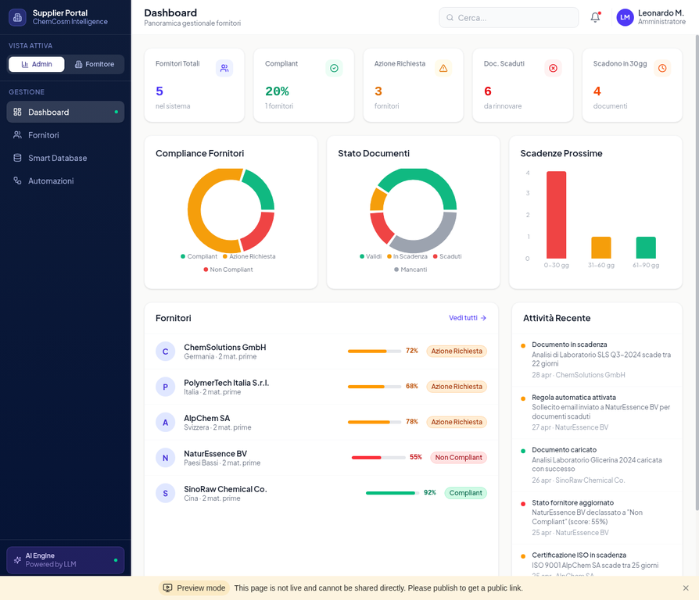Switch to Fornitore view
699x600 pixels.
click(94, 64)
